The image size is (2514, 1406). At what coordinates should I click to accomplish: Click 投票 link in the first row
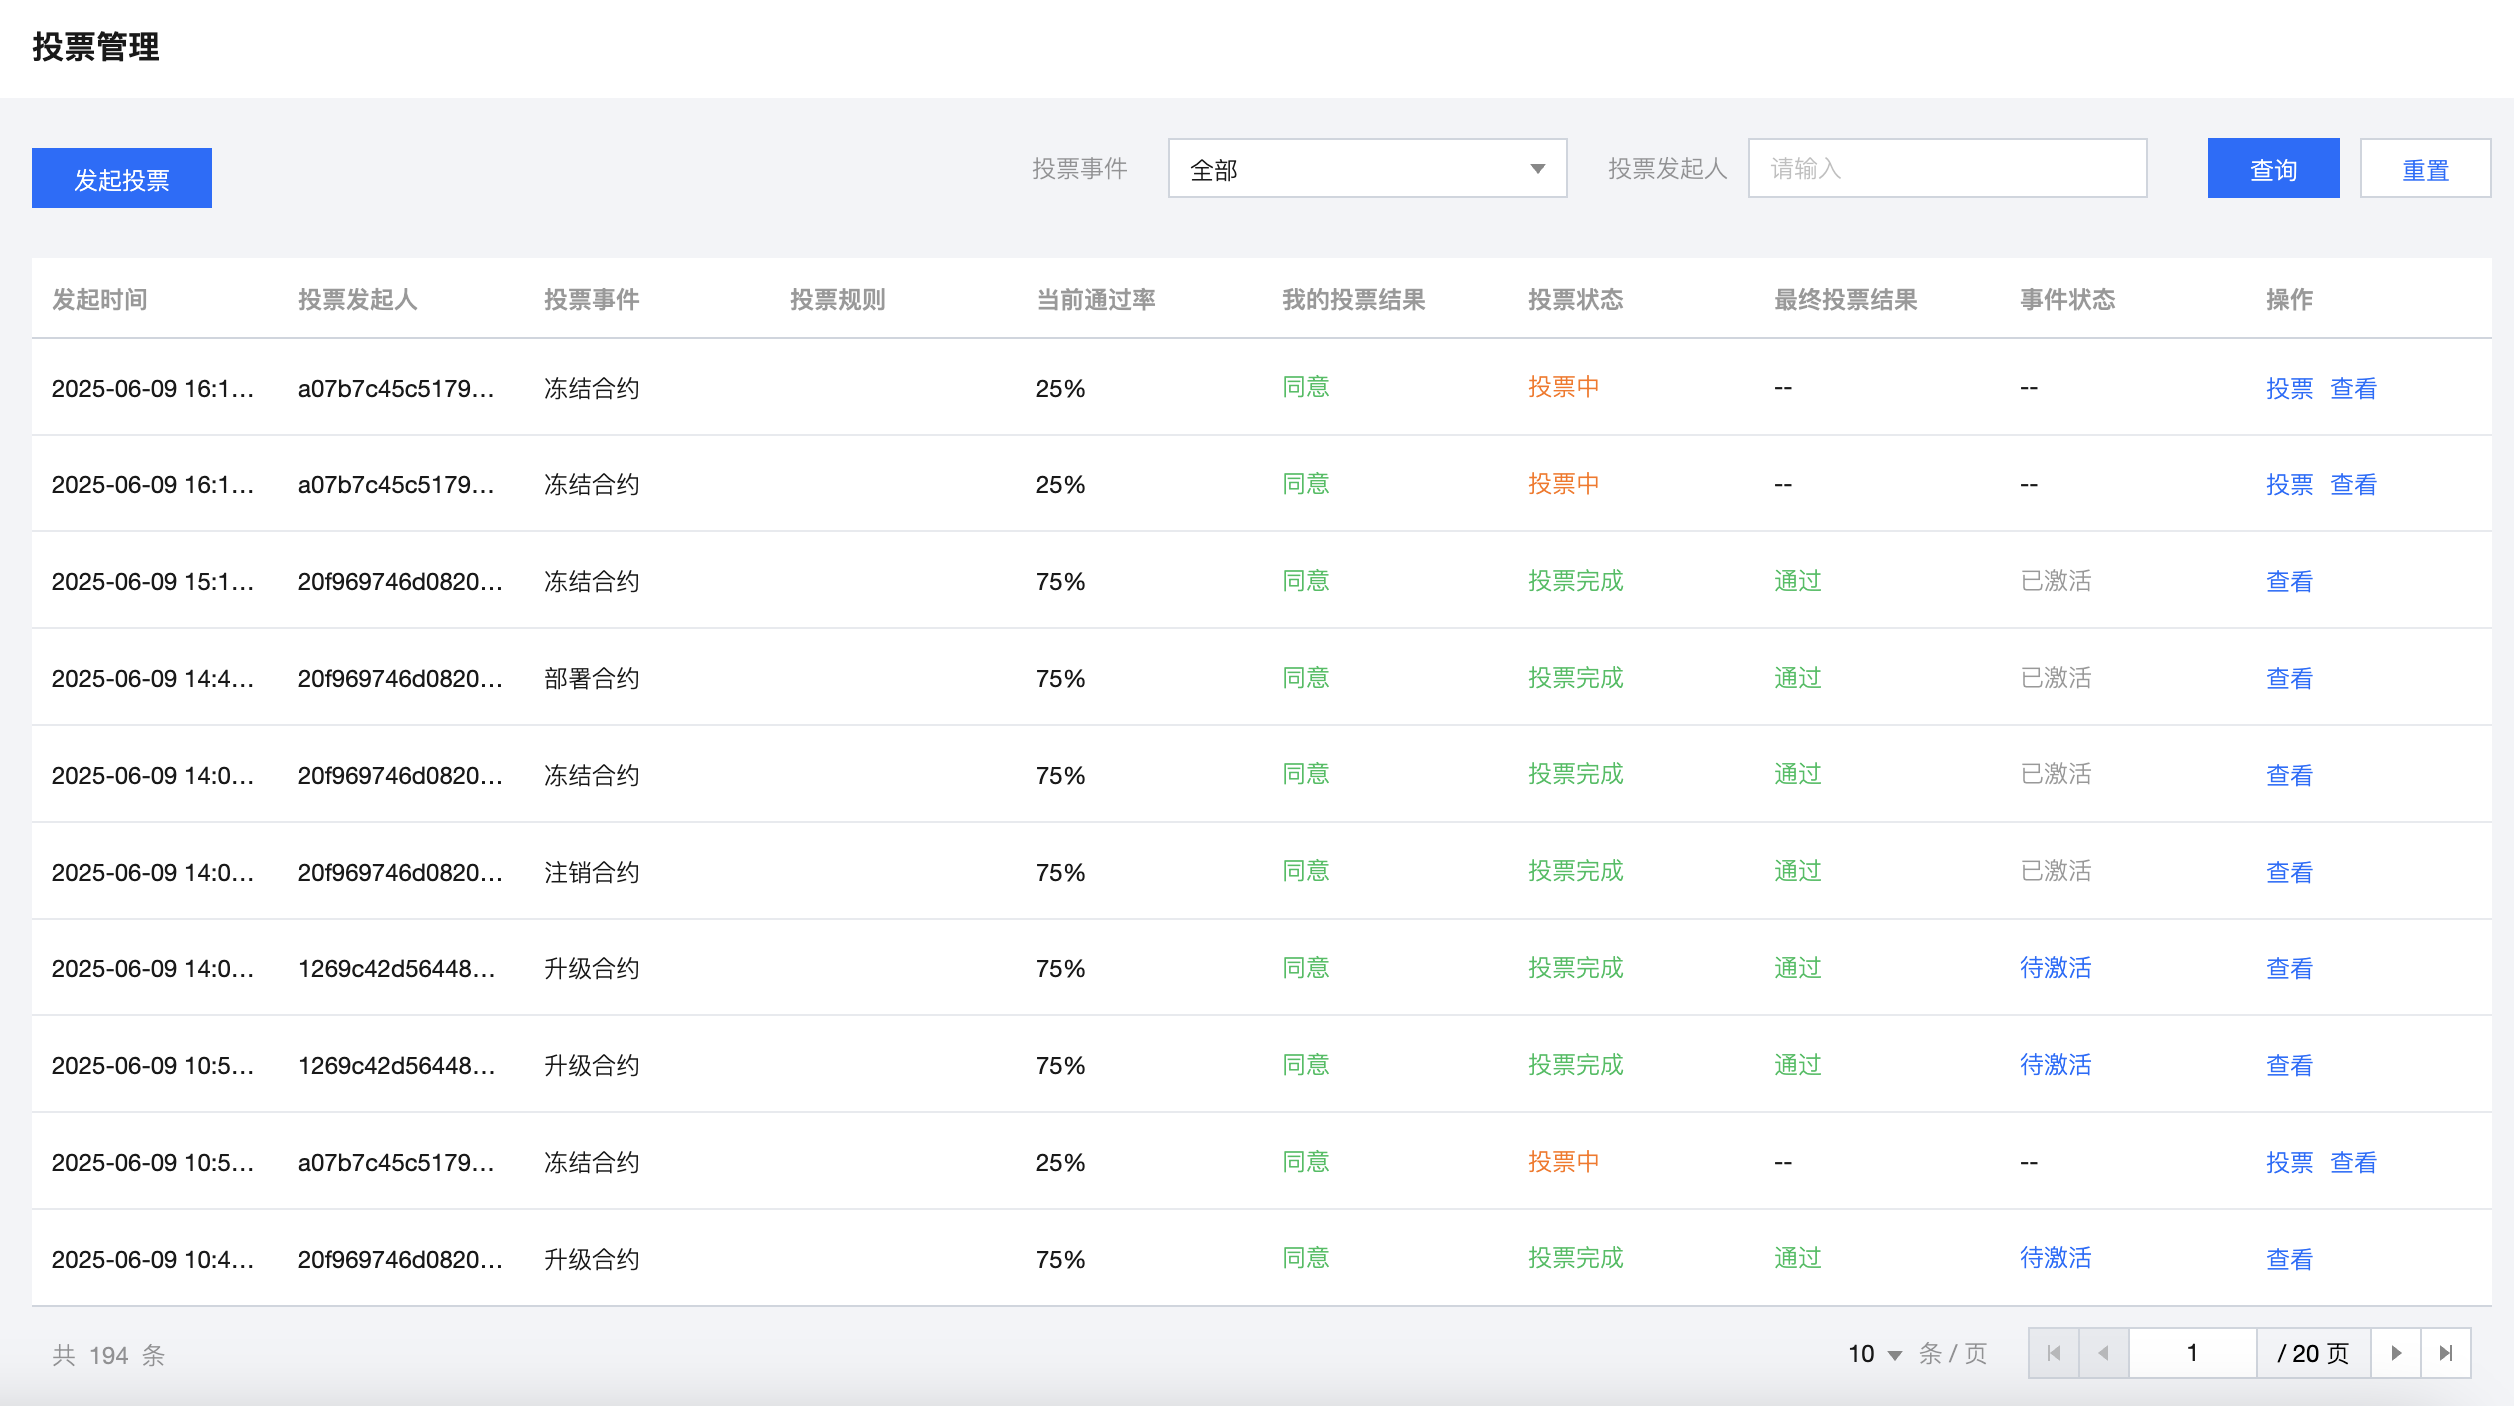[x=2289, y=388]
